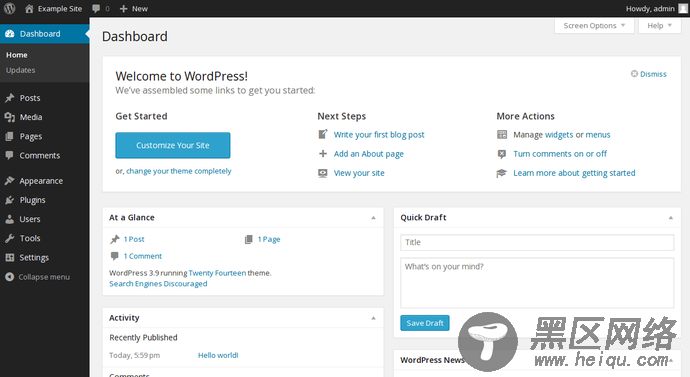Open the Settings menu label
Viewport: 690px width, 377px height.
tap(34, 257)
